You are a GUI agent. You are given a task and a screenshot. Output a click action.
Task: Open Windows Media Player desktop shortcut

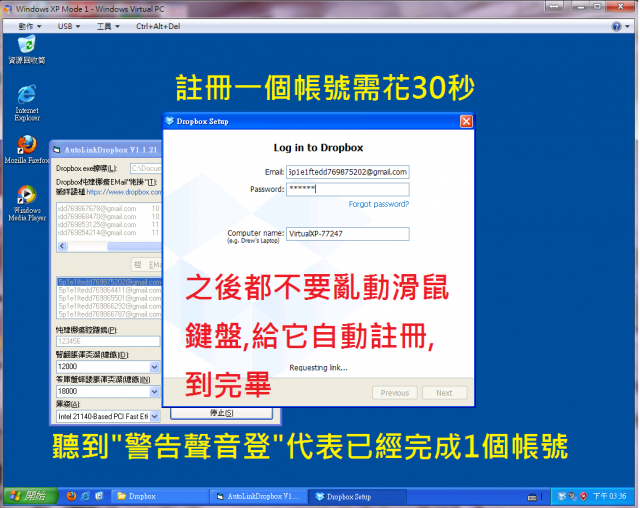pos(27,203)
